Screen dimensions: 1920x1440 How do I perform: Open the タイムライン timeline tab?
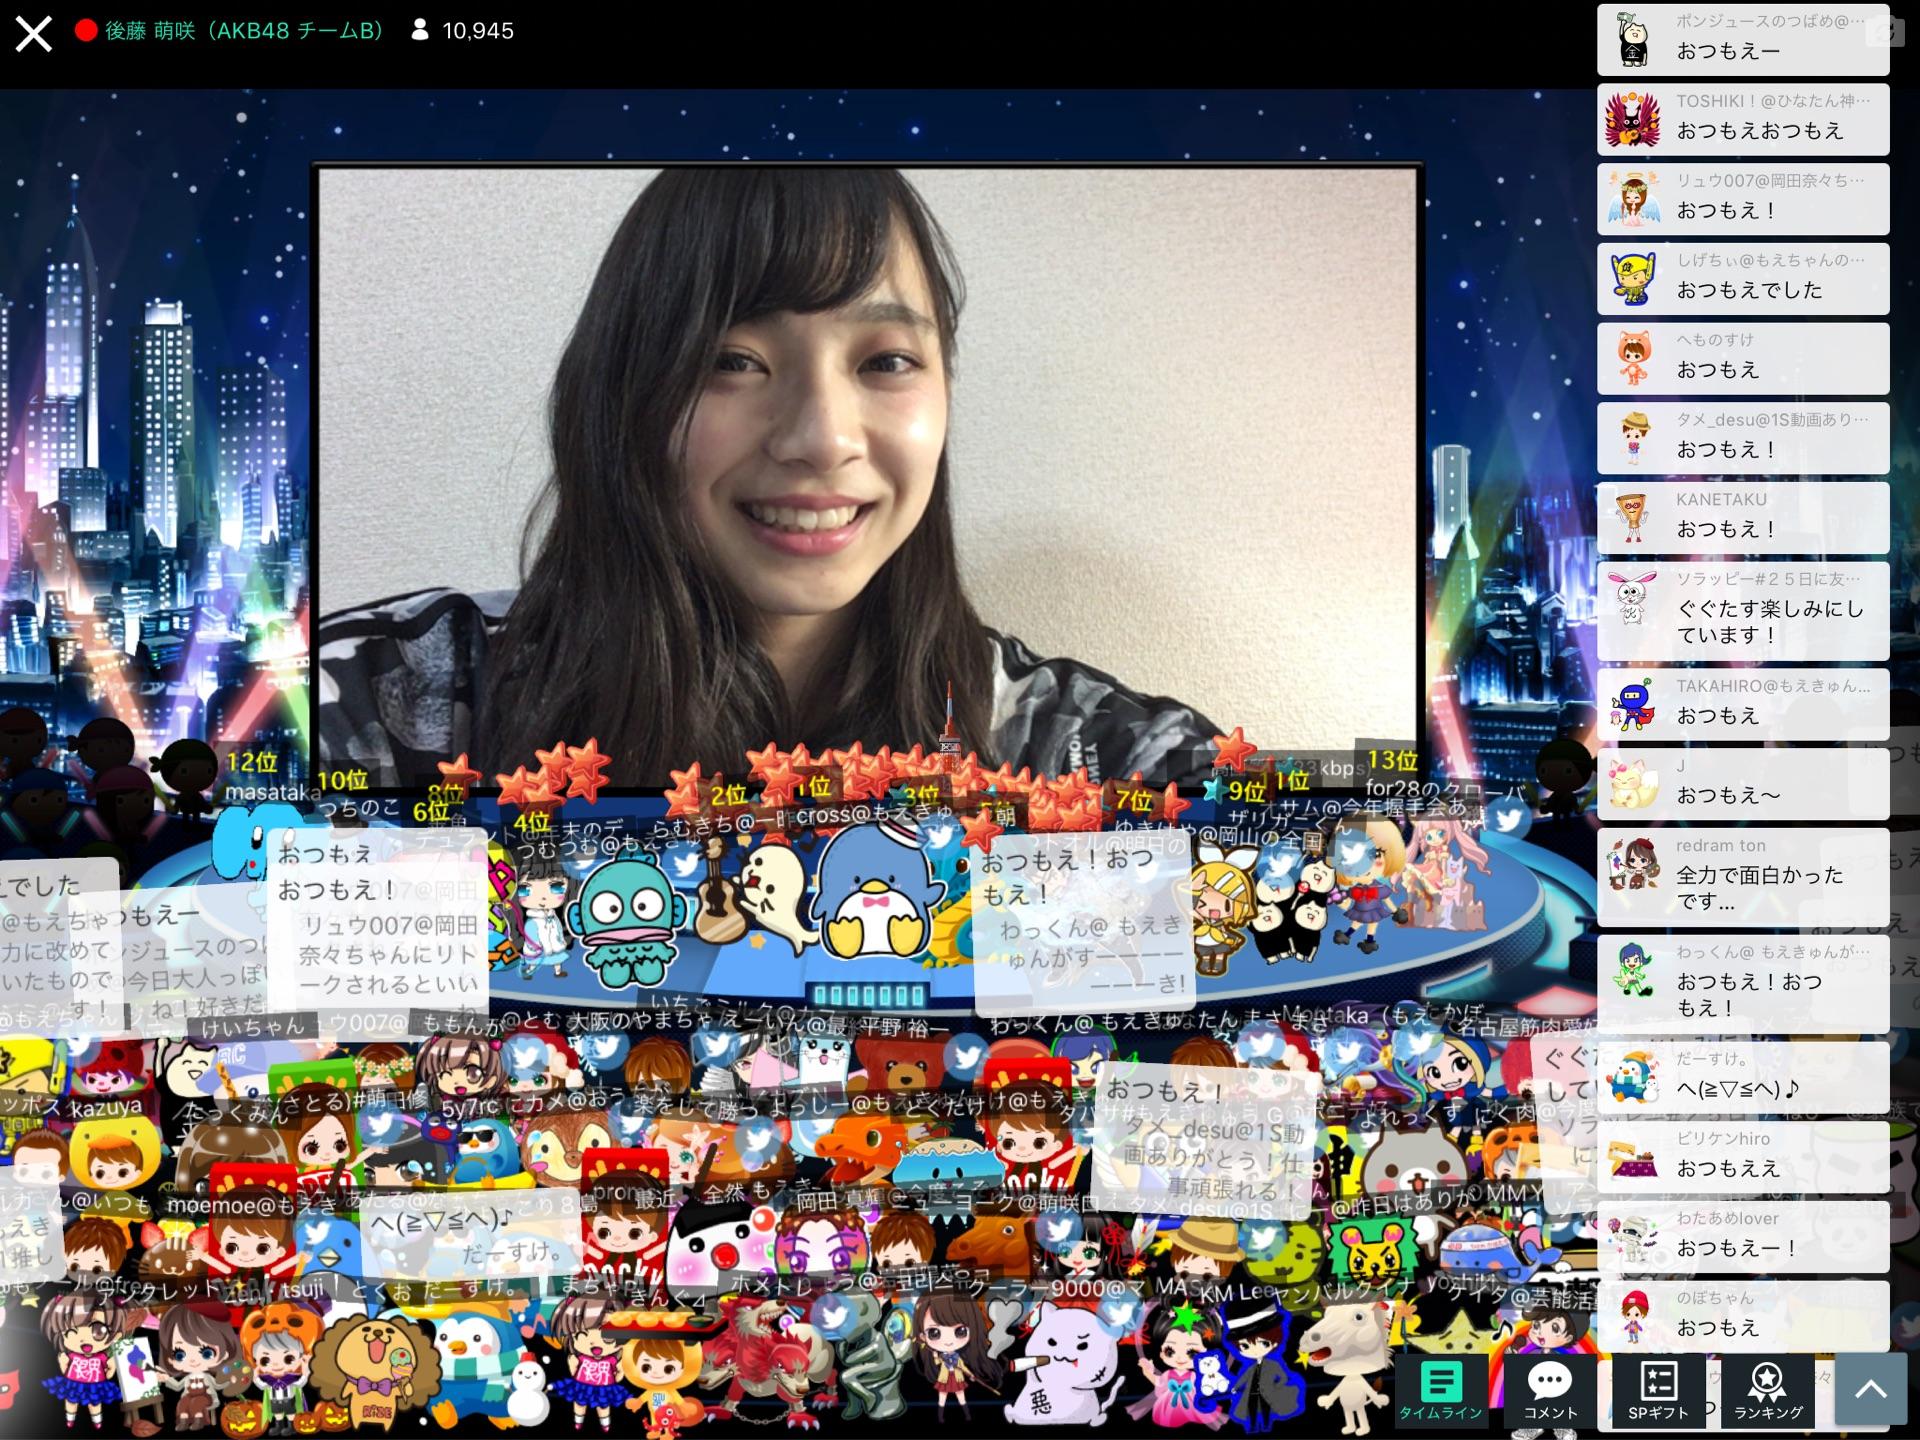(x=1440, y=1390)
